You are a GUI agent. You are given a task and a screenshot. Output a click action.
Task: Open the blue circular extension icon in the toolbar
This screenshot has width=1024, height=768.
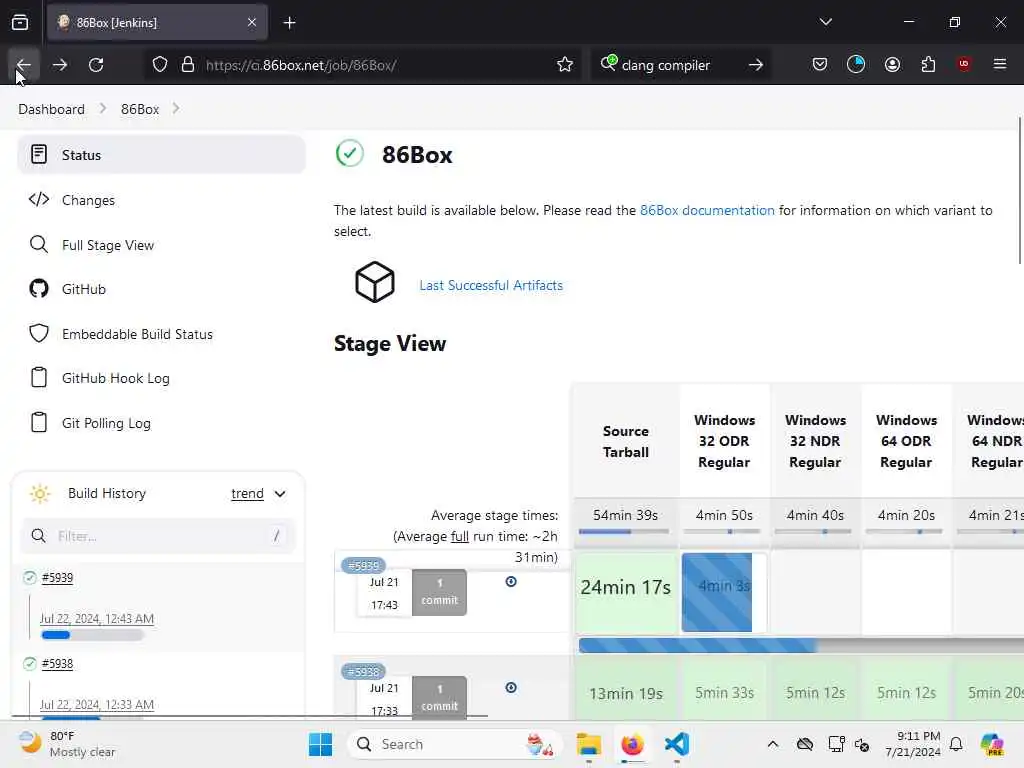click(856, 64)
